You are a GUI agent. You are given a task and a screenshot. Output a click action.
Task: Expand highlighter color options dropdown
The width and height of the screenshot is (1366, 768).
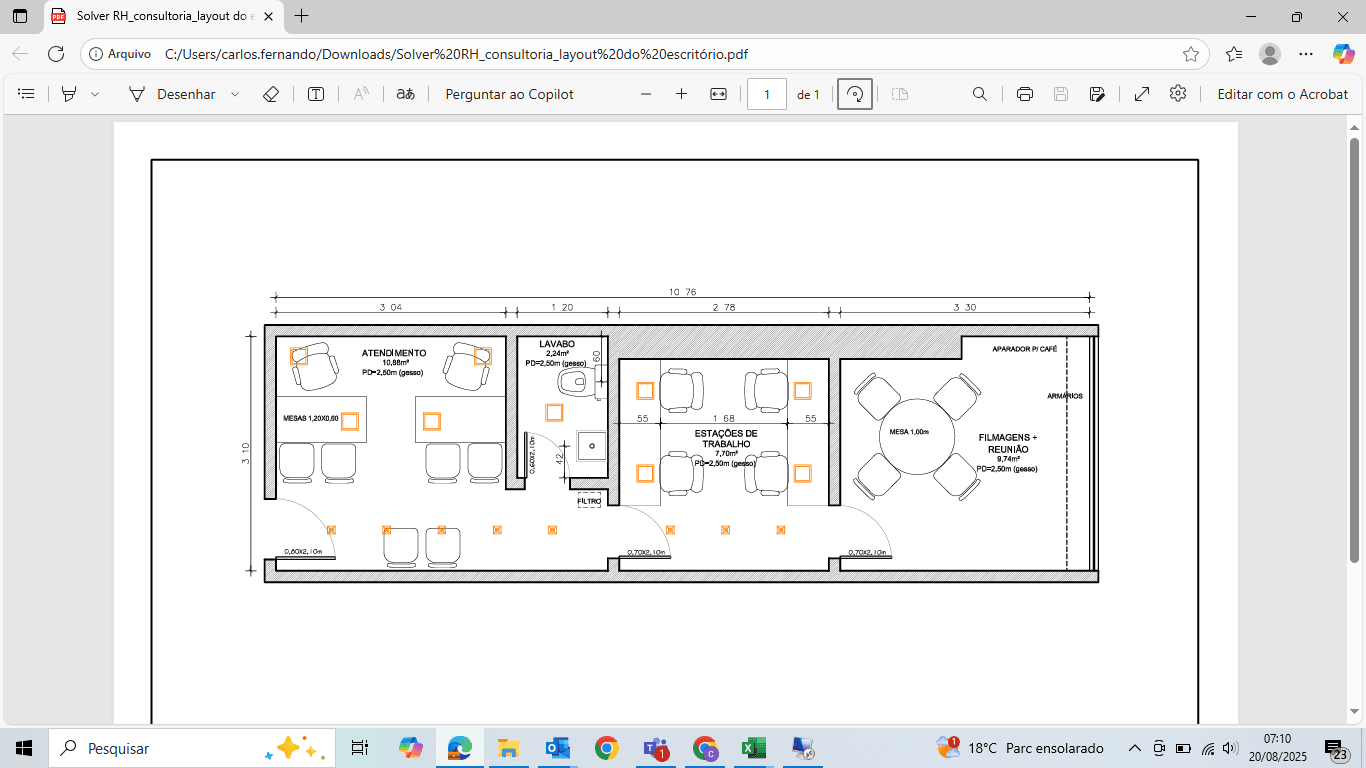(95, 94)
